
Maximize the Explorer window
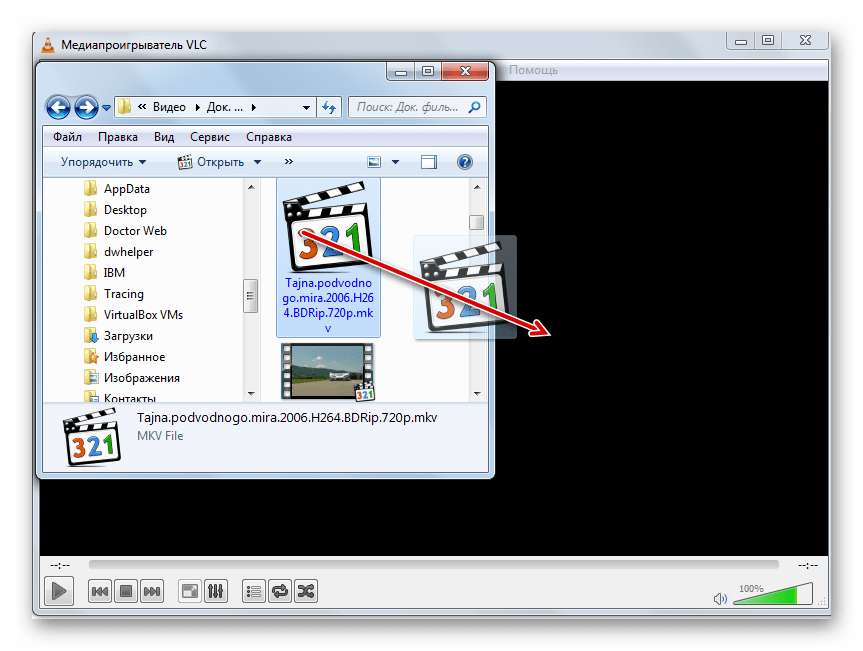pos(428,71)
